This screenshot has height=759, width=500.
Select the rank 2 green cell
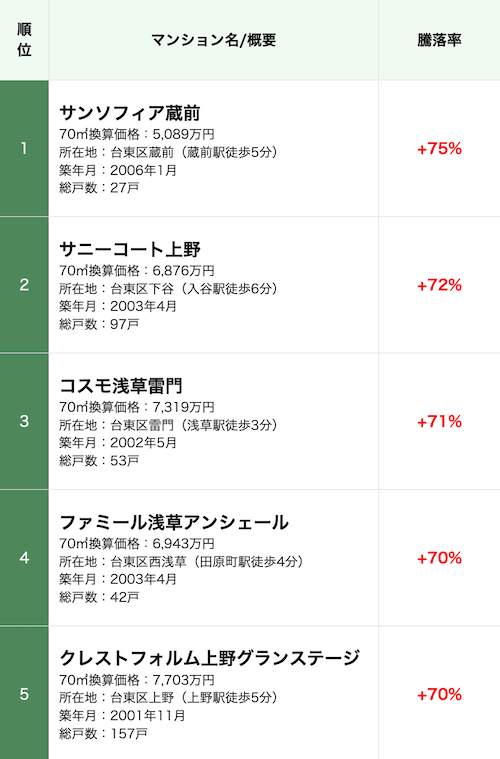click(x=24, y=285)
